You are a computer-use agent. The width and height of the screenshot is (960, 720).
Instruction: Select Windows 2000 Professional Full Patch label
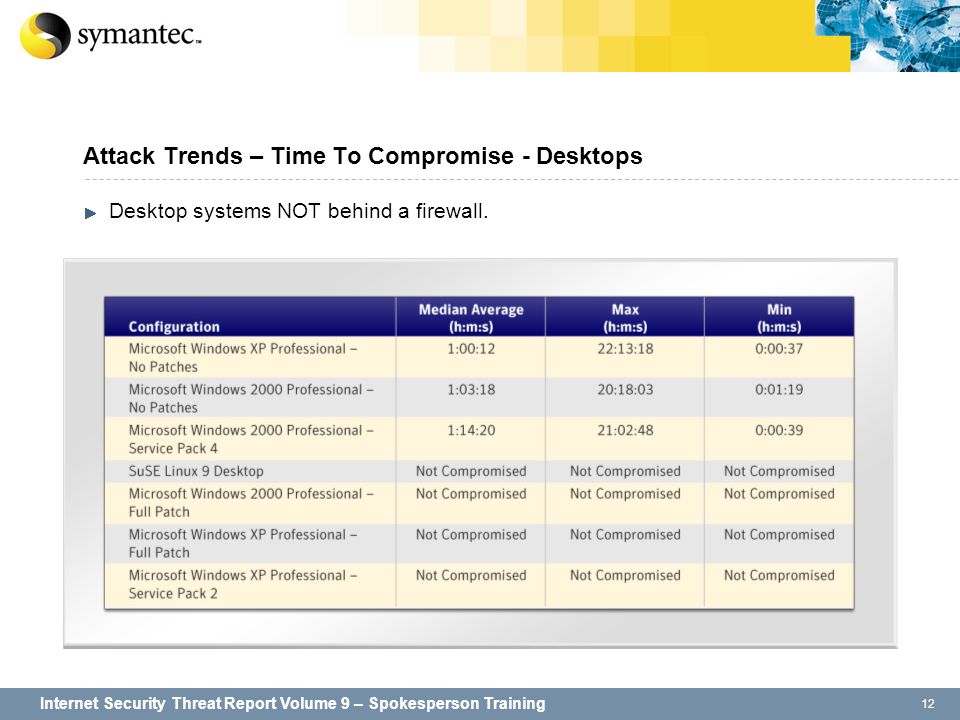point(251,503)
